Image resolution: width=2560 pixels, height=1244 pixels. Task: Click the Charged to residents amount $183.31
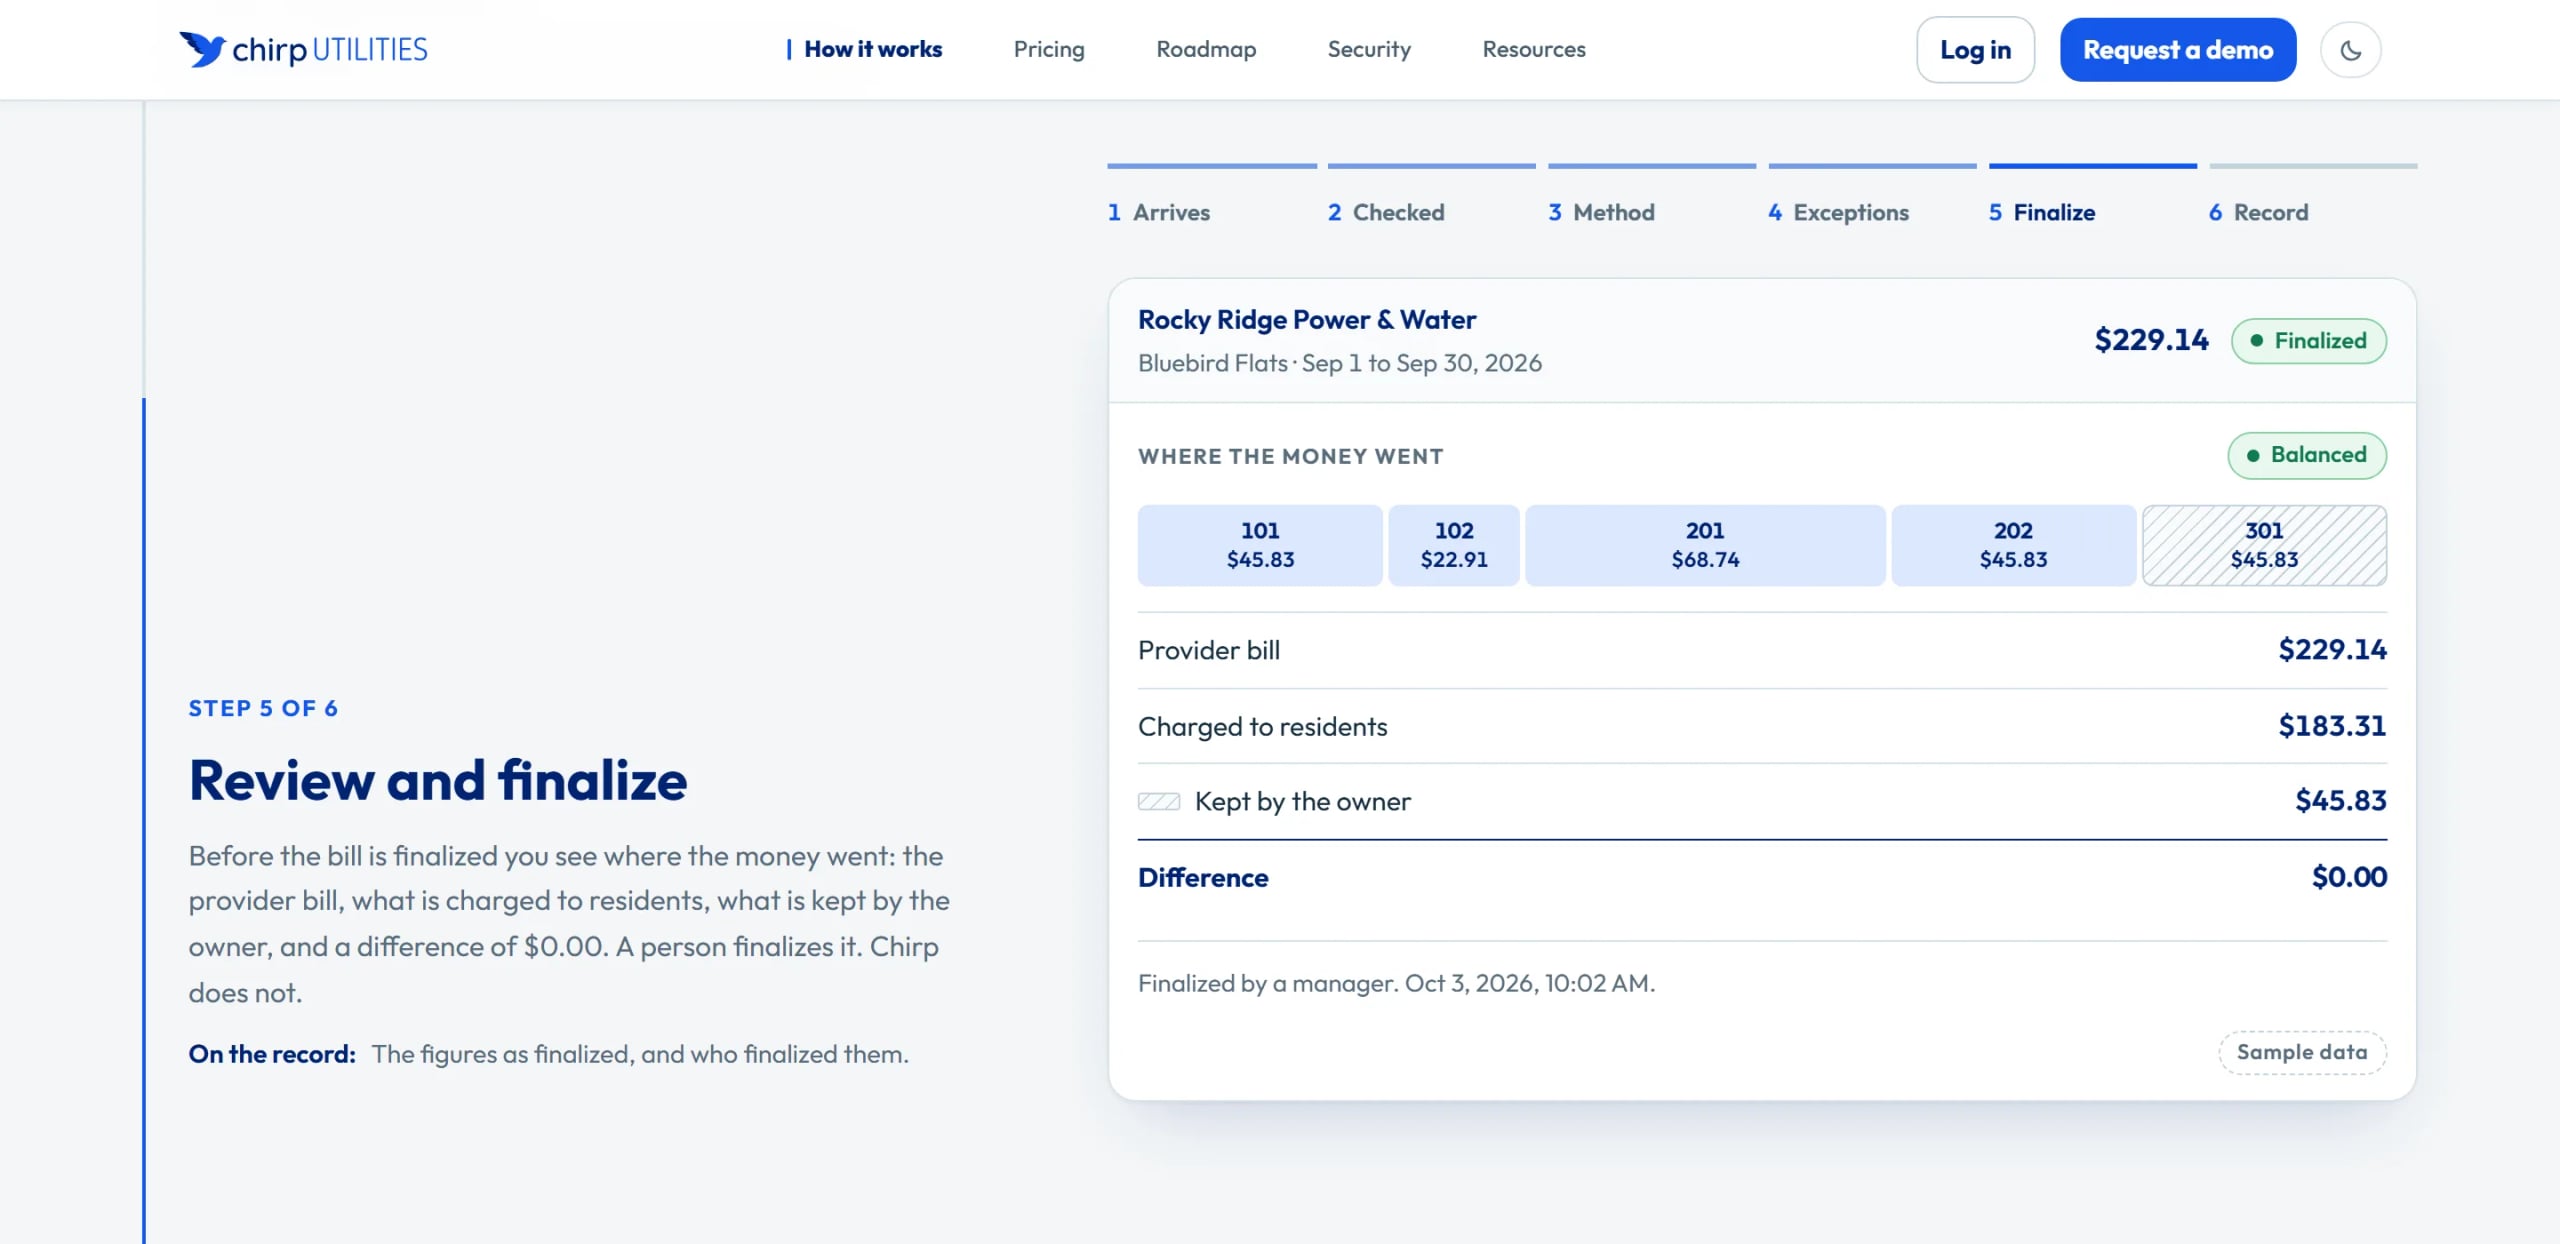[x=2332, y=726]
